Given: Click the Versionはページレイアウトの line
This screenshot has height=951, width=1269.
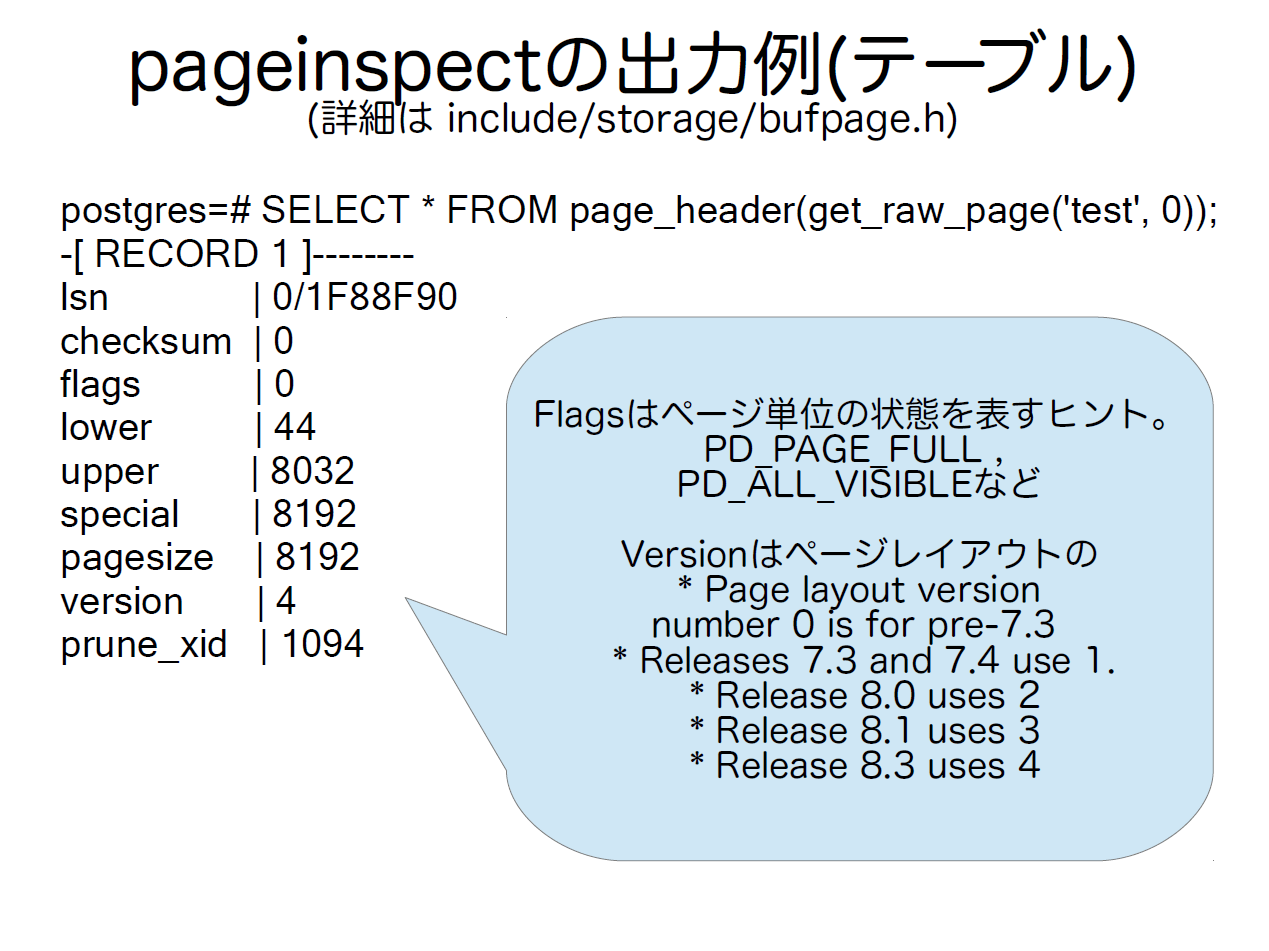Looking at the screenshot, I should click(860, 554).
